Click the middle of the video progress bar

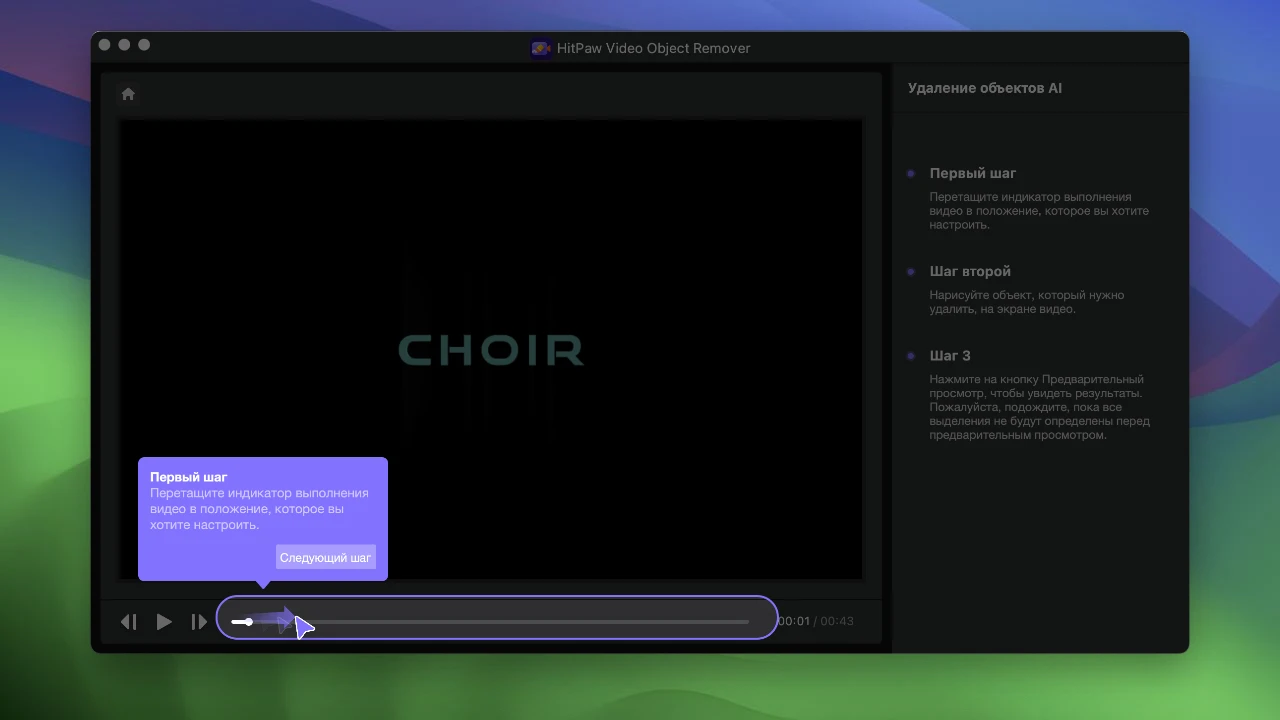click(490, 622)
